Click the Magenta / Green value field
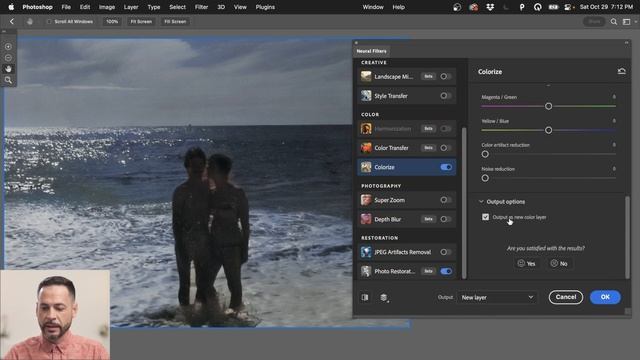Viewport: 640px width, 360px height. coord(614,97)
